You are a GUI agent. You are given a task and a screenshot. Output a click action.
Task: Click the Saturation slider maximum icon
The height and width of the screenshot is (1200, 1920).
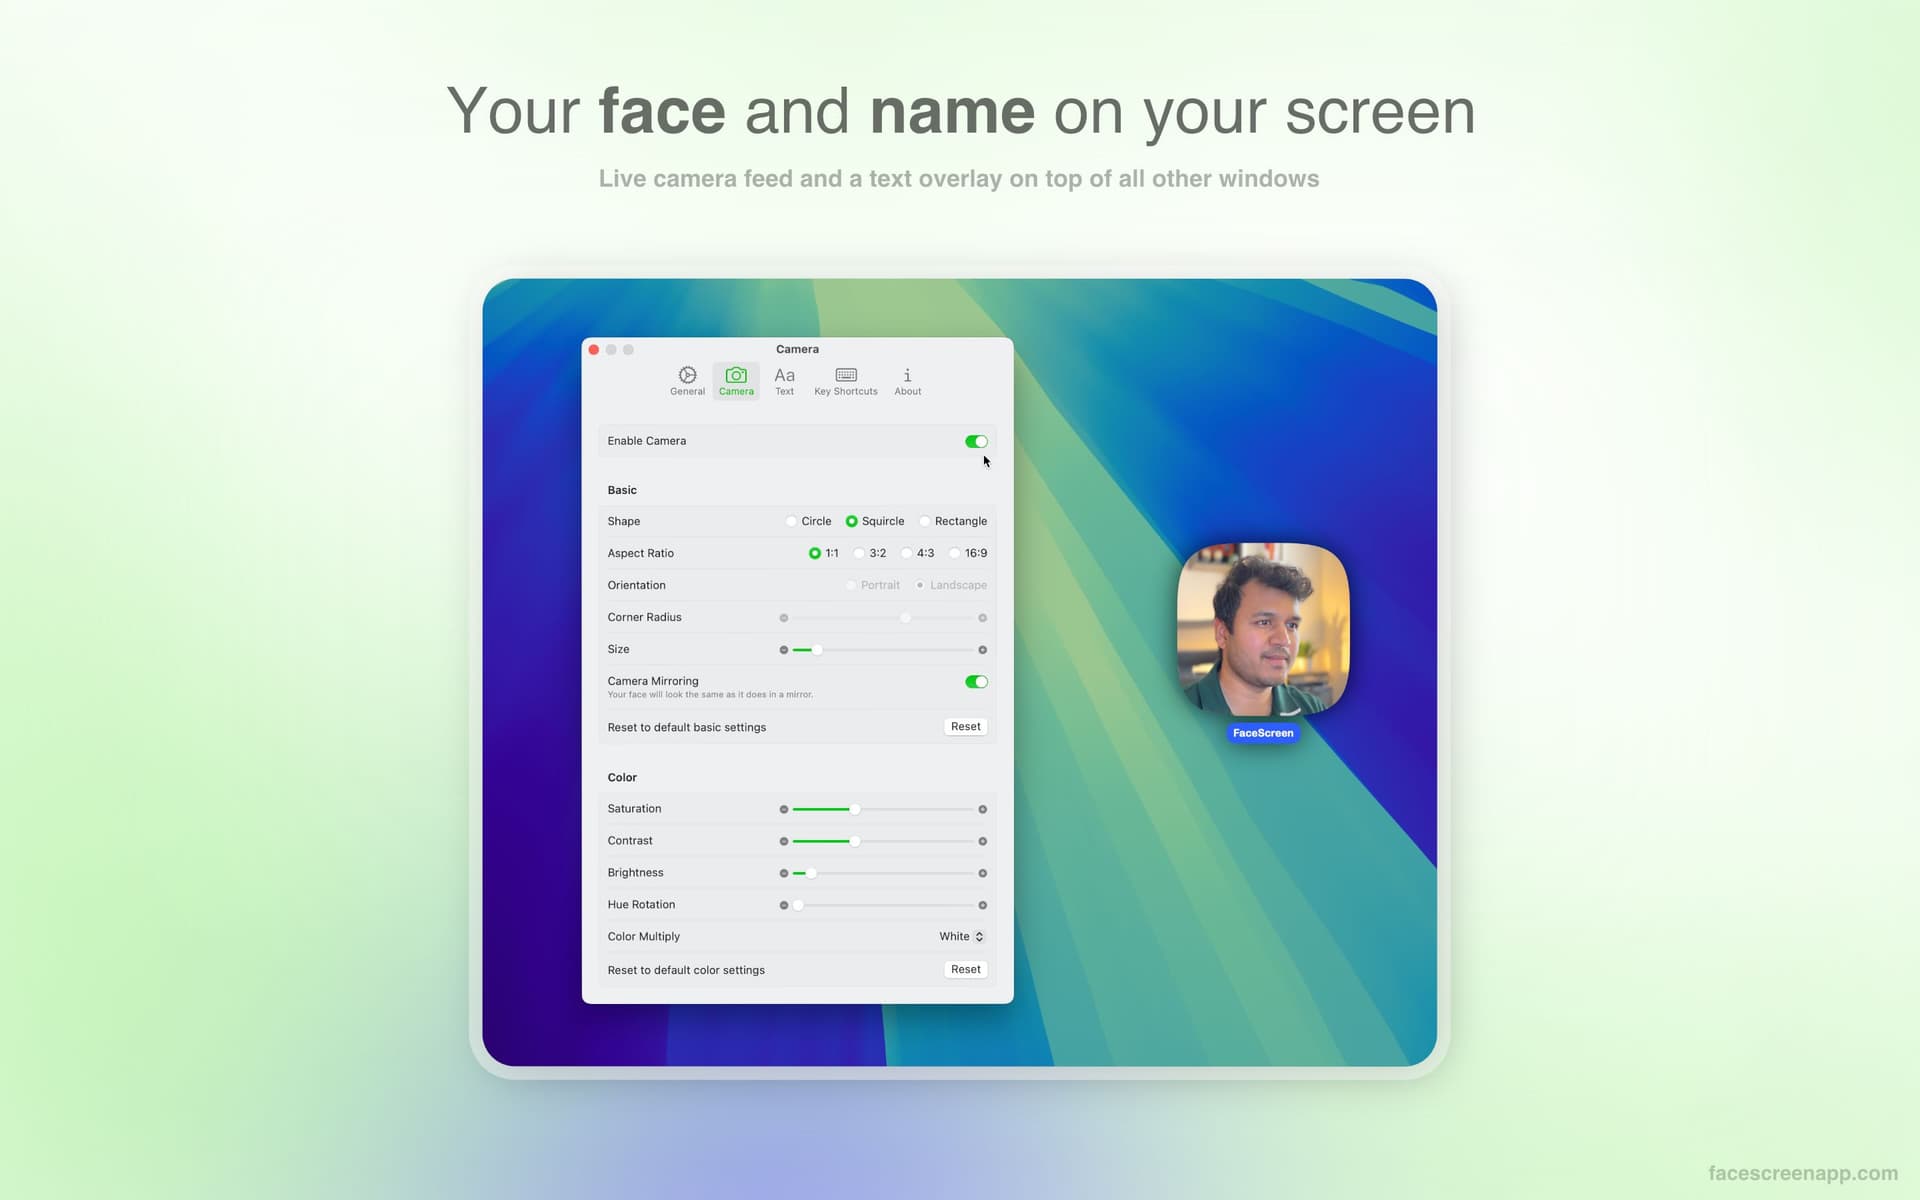click(x=983, y=809)
